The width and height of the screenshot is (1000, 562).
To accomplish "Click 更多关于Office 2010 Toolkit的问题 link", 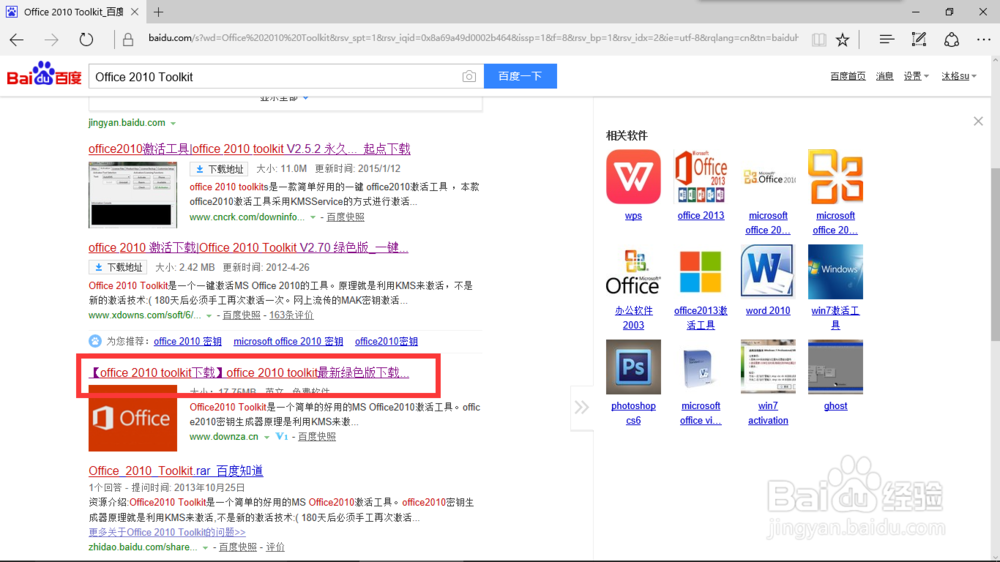I will coord(166,532).
